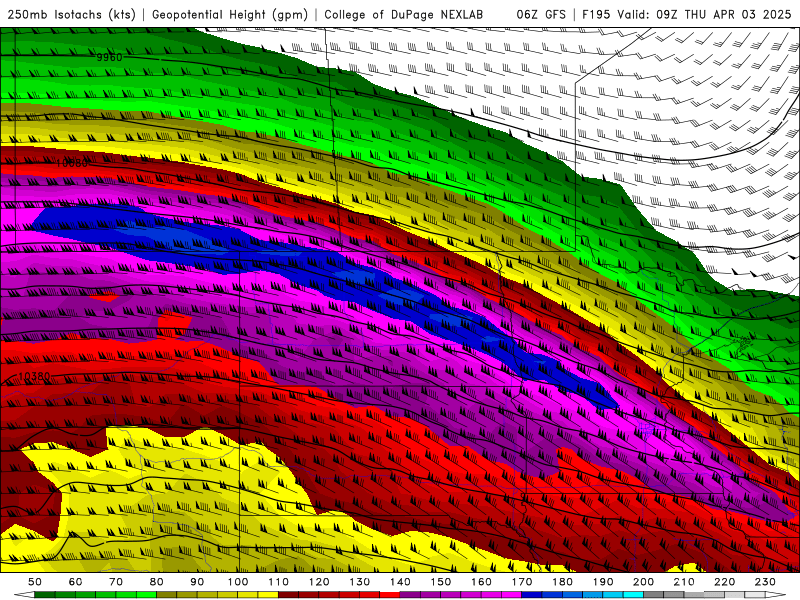Click the 90 value on the color scale
Image resolution: width=800 pixels, height=600 pixels.
[x=197, y=582]
